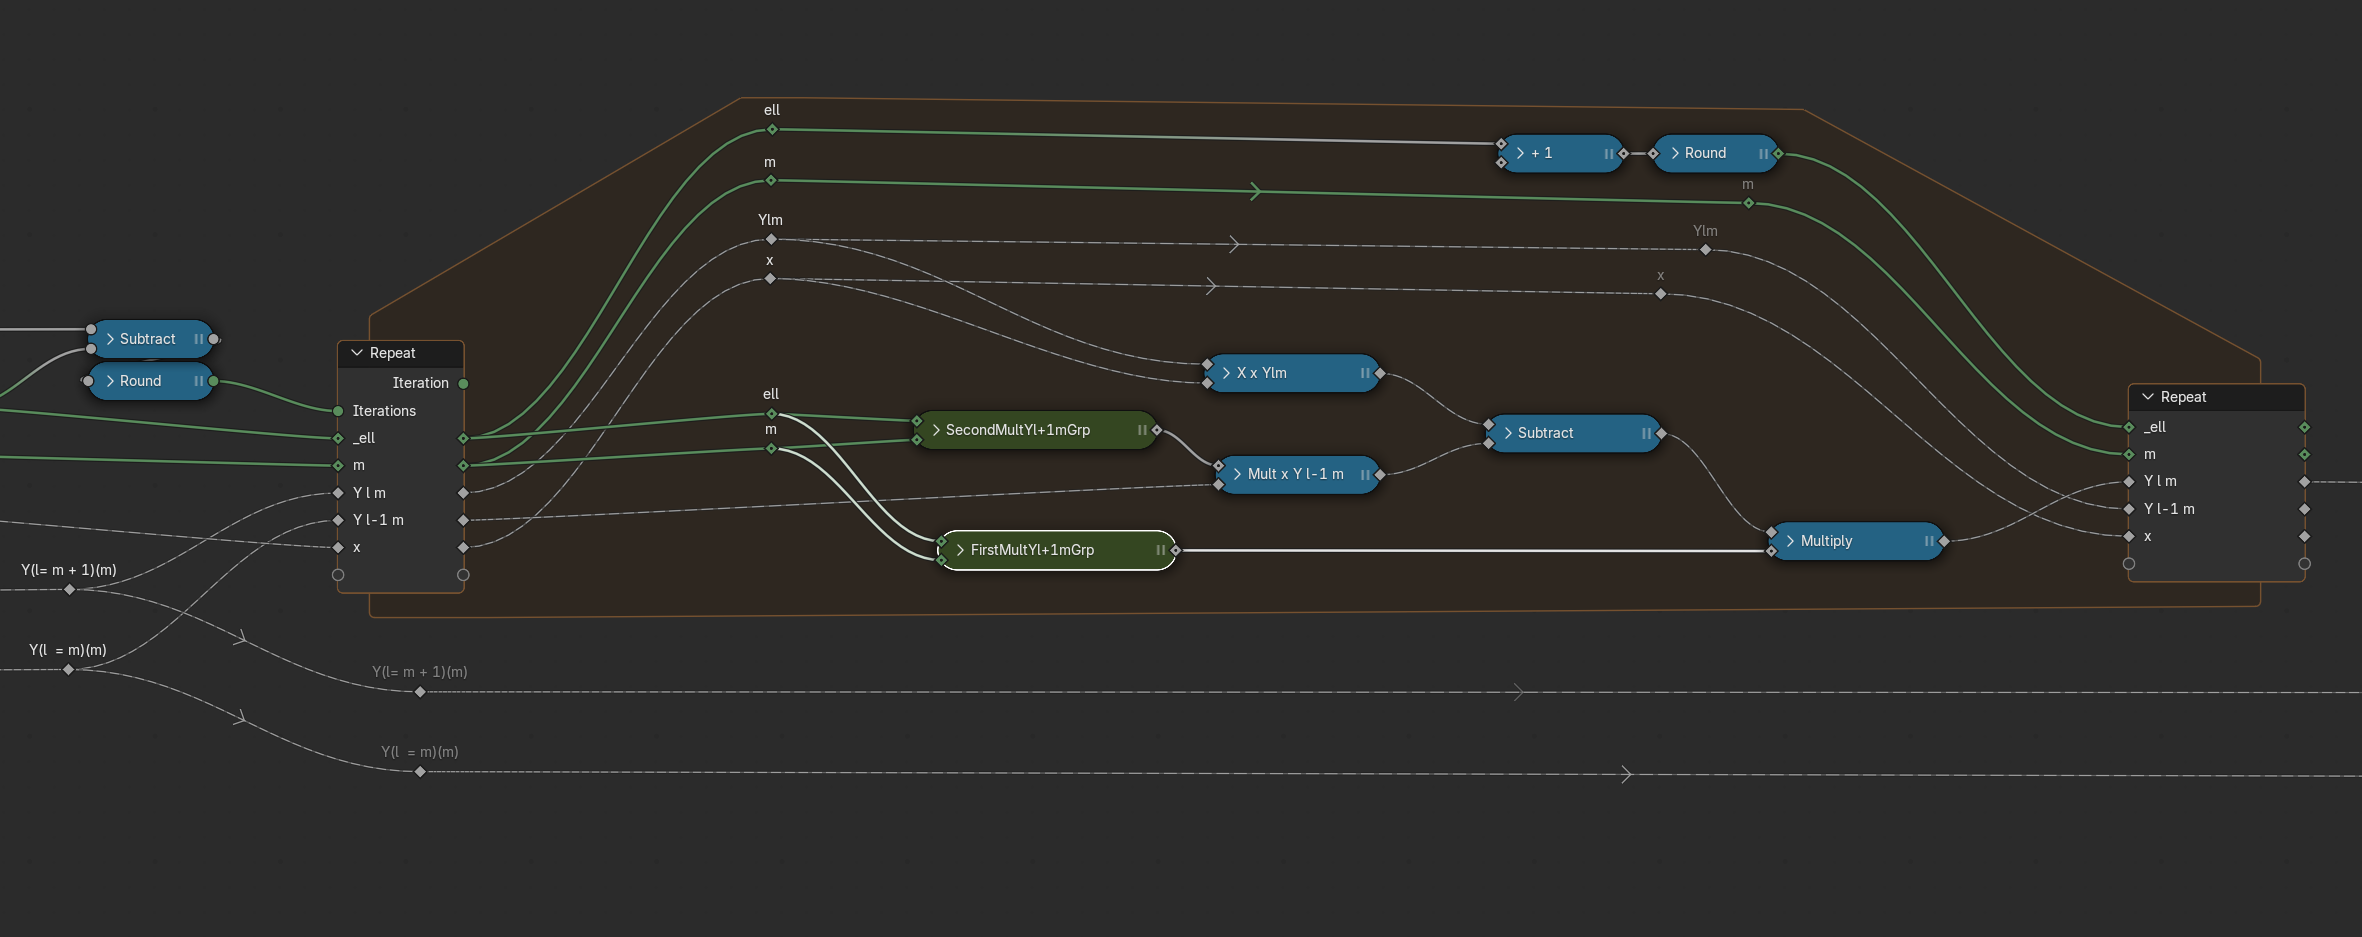Select the dimmed Y(l= m + 1)(m) reroute point
The height and width of the screenshot is (937, 2362).
(420, 691)
